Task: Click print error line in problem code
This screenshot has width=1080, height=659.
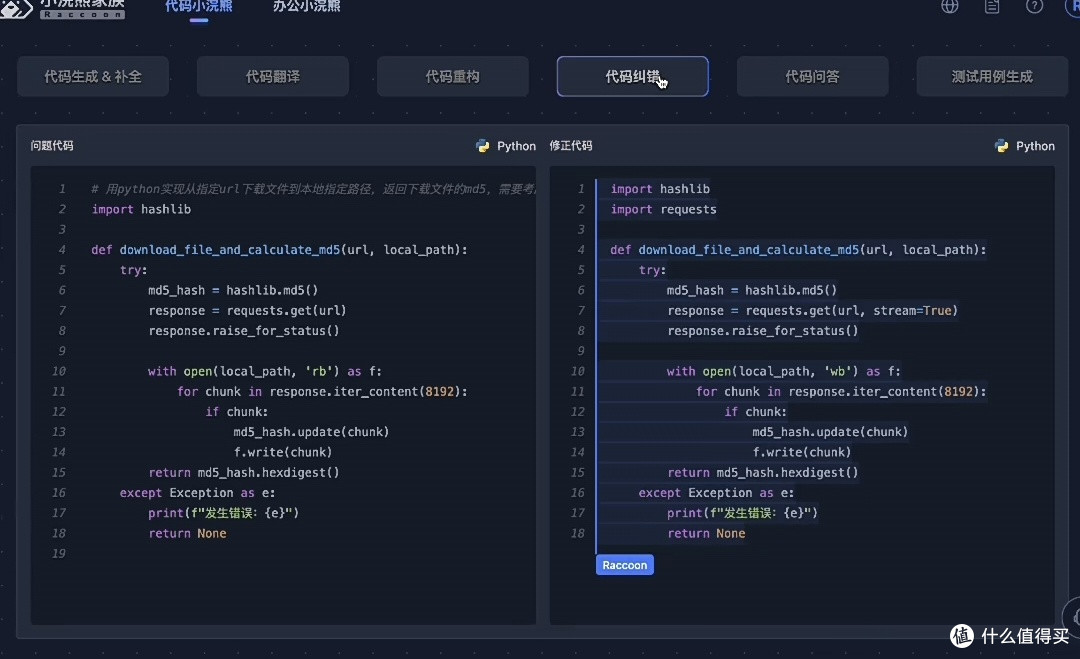Action: (x=224, y=513)
